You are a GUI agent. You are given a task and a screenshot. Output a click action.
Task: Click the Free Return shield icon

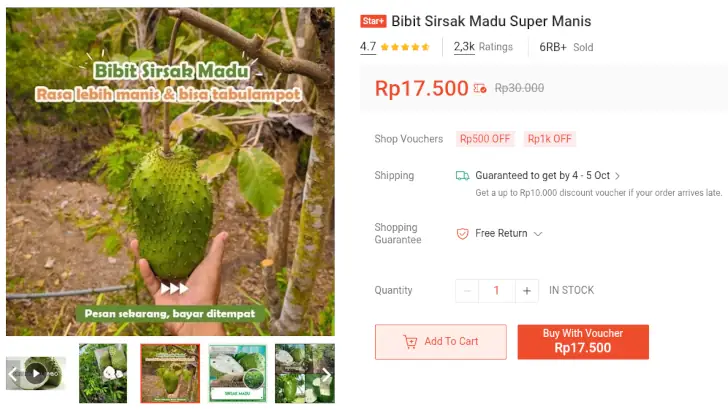coord(462,234)
